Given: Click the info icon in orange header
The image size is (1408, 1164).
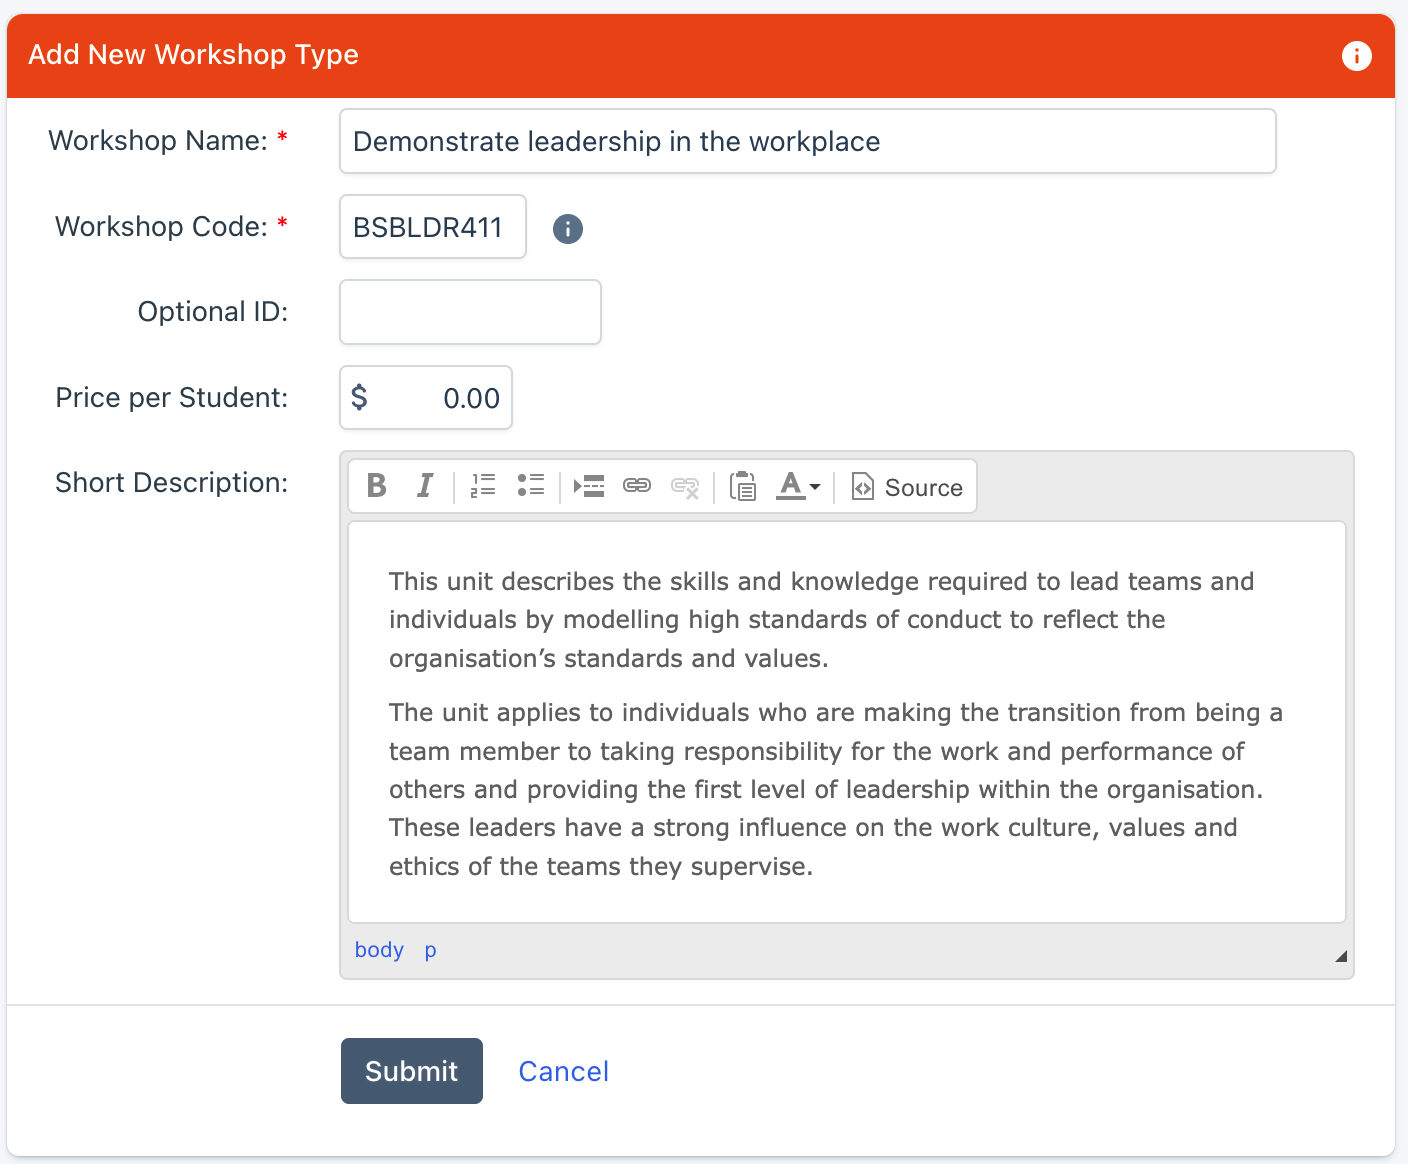Looking at the screenshot, I should 1356,56.
